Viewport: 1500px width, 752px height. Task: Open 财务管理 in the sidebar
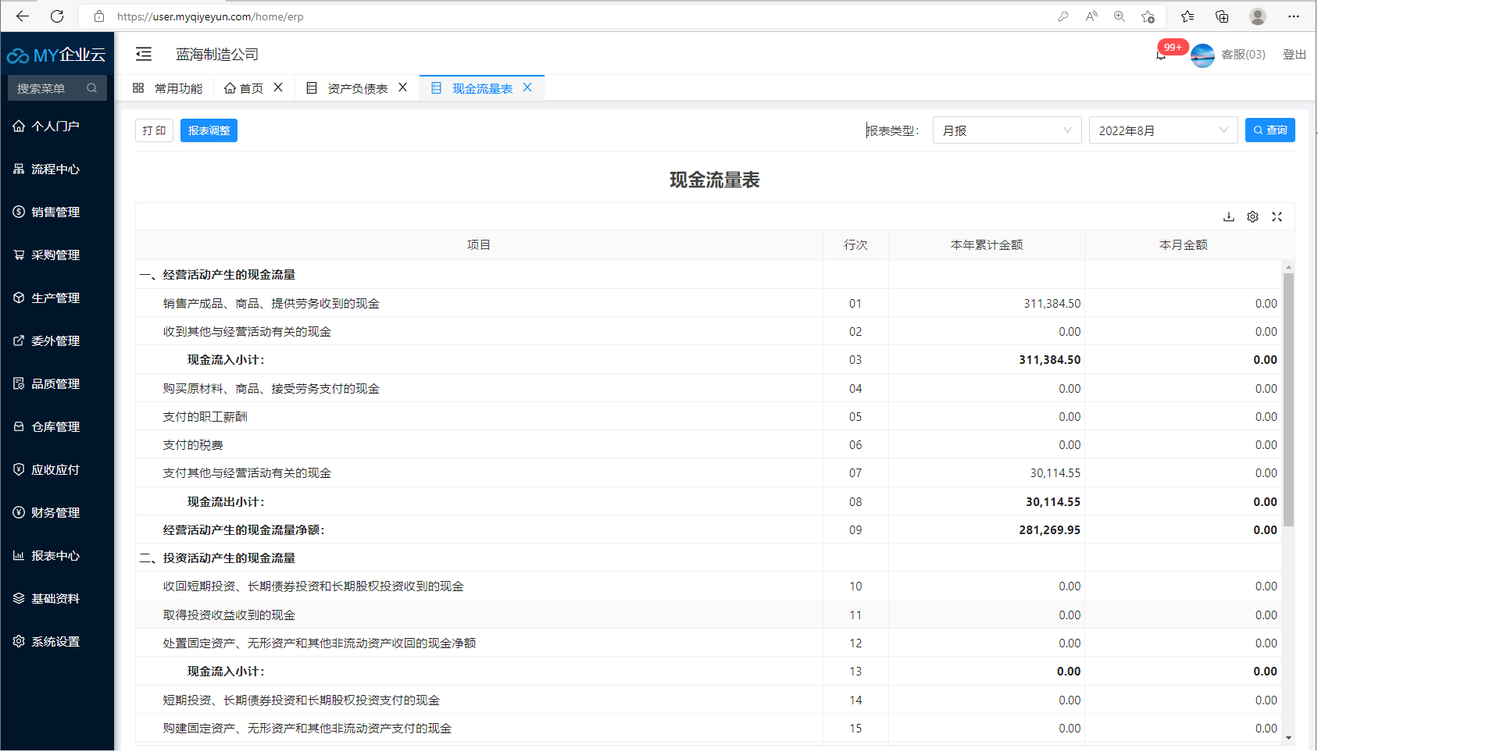tap(57, 513)
